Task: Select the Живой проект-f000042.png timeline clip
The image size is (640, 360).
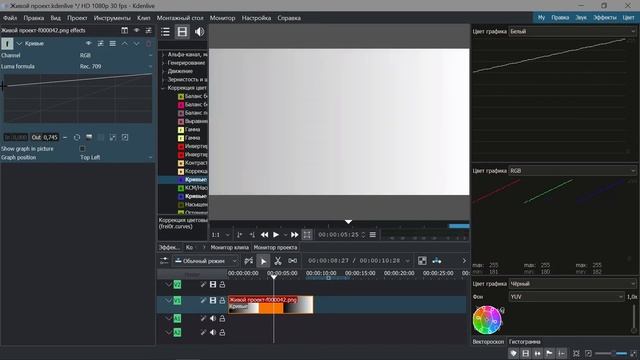Action: [x=271, y=305]
